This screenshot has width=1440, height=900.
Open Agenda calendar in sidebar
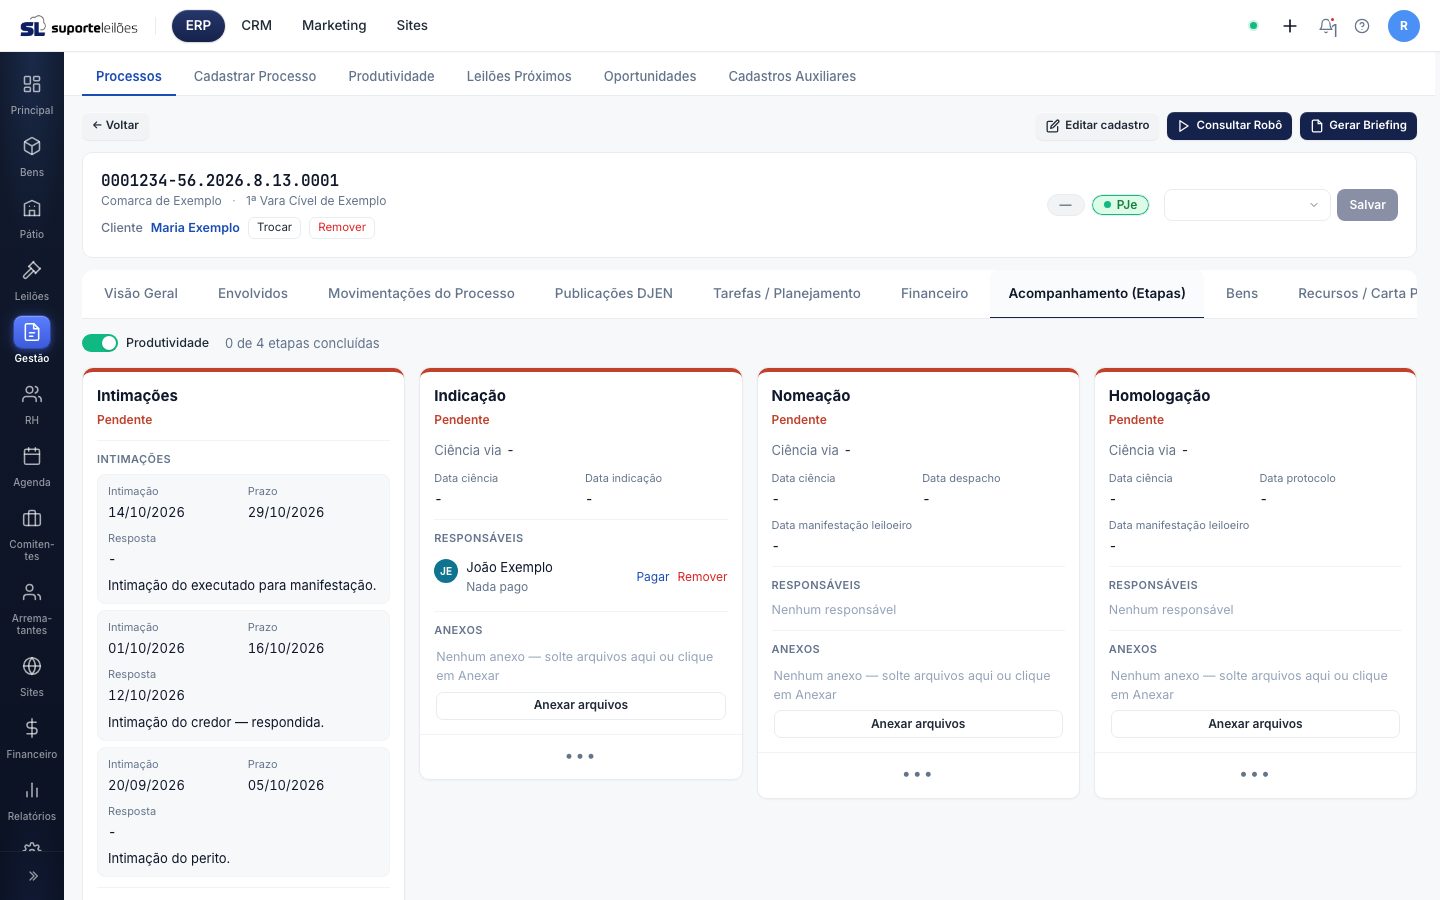tap(32, 467)
